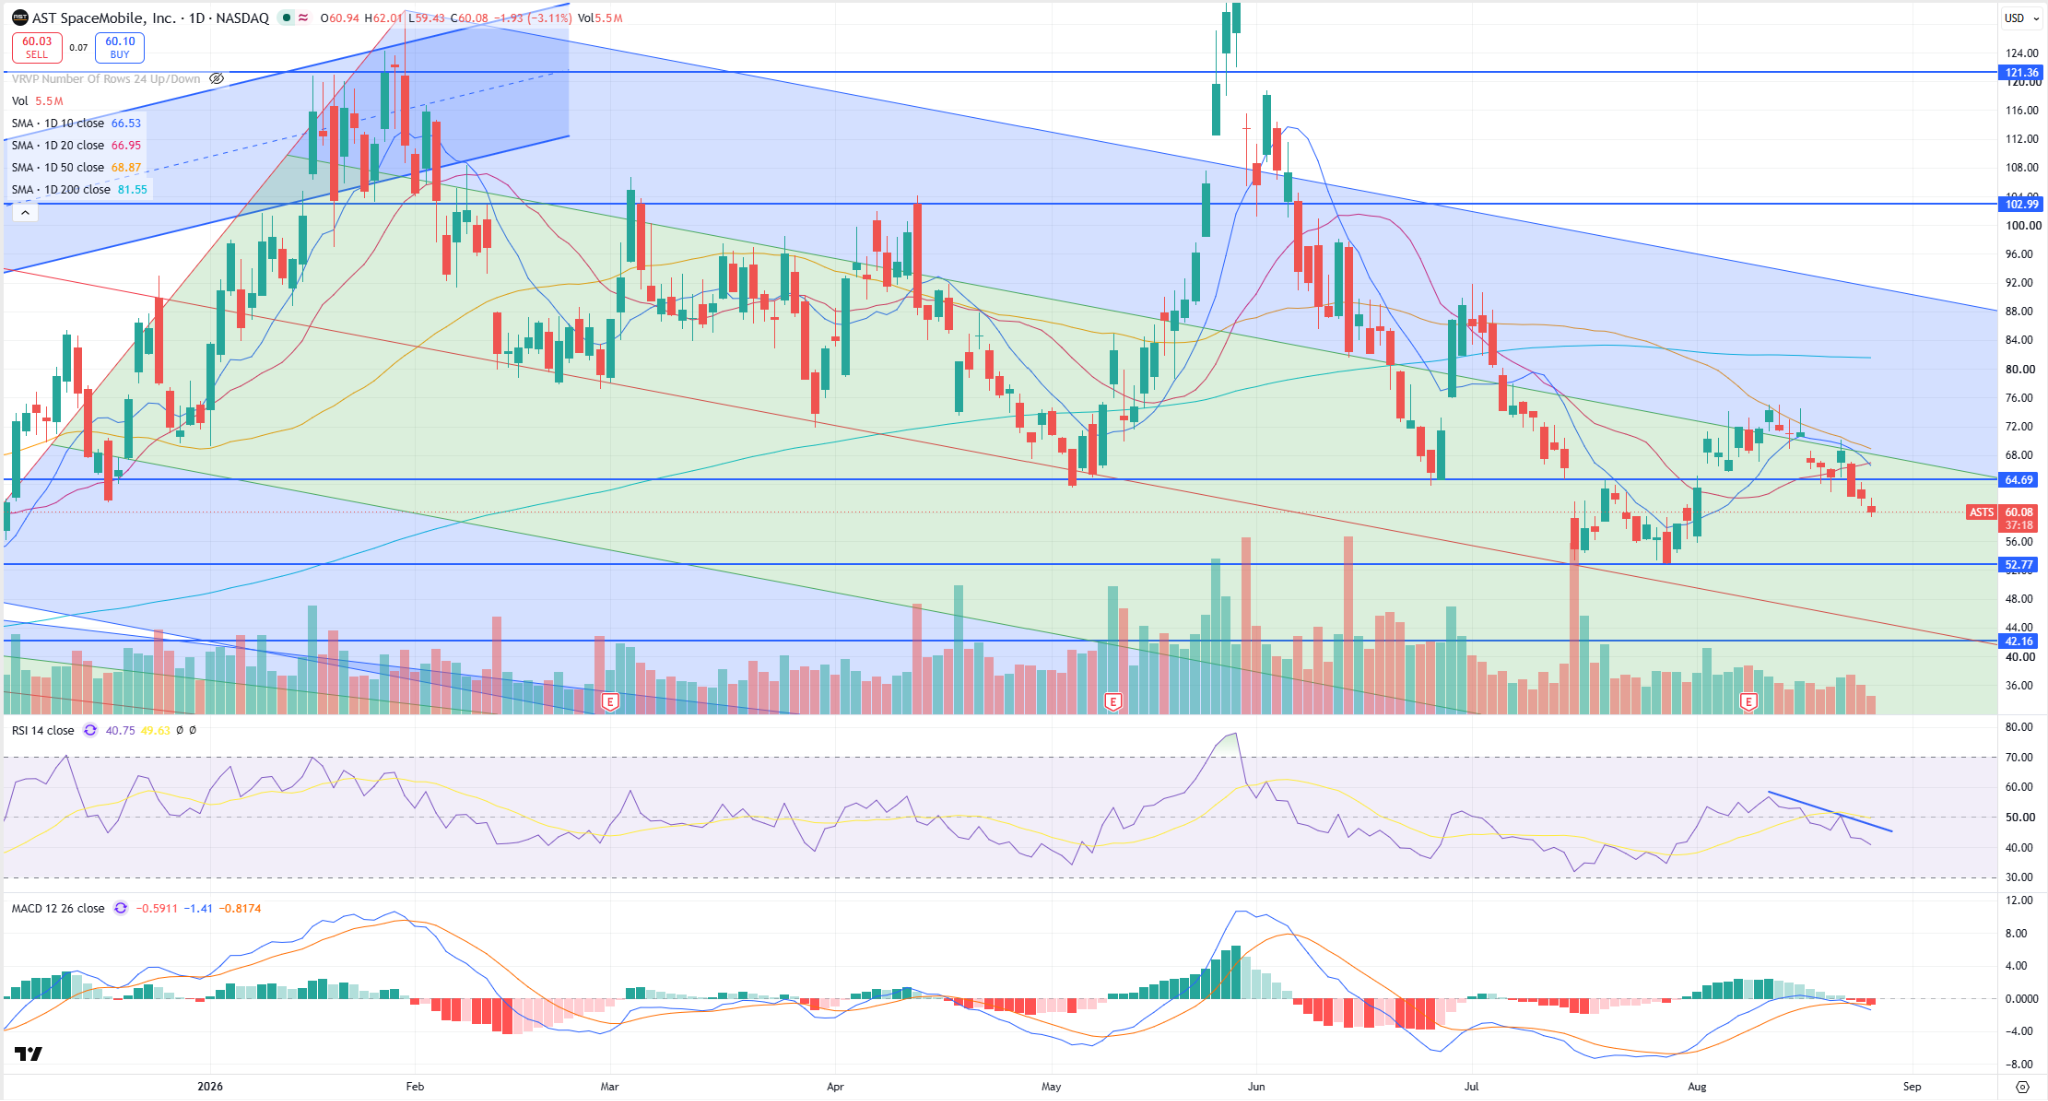Click the Feb label on the time axis
Image resolution: width=2048 pixels, height=1101 pixels.
point(415,1086)
